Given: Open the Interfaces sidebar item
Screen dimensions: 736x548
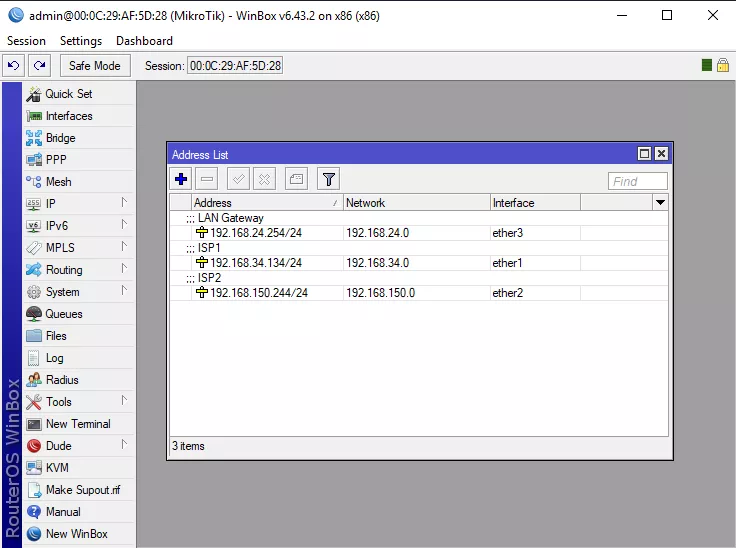Looking at the screenshot, I should tap(79, 116).
